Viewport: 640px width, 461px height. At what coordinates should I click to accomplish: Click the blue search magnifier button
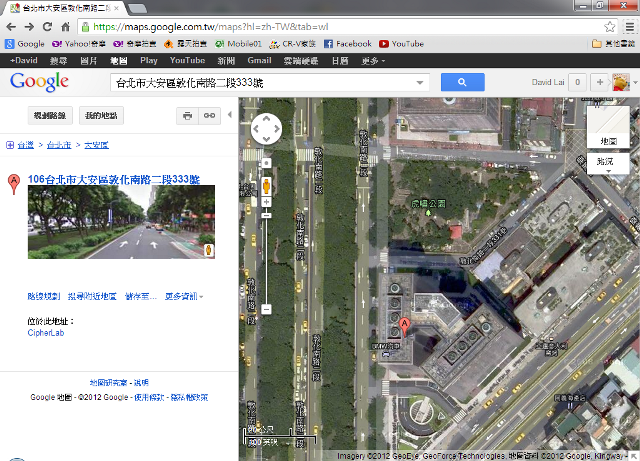tap(462, 82)
